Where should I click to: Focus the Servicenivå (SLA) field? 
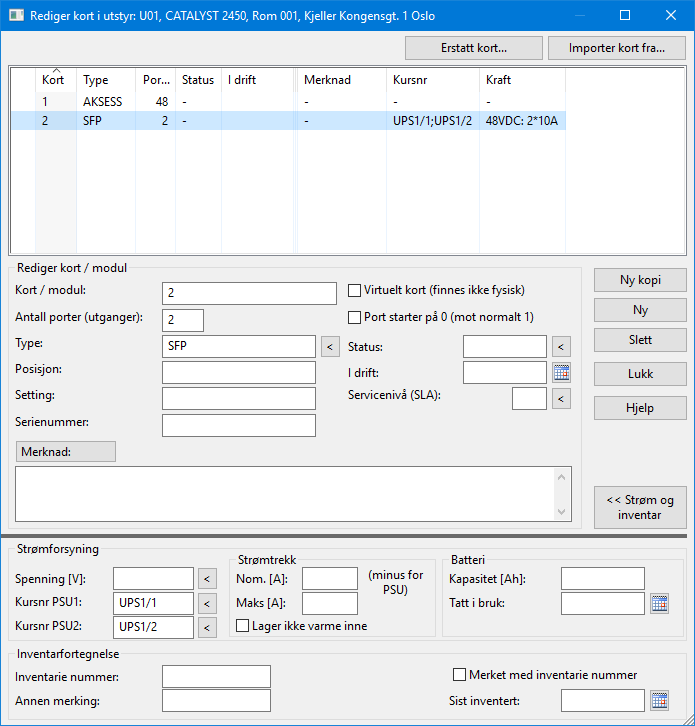tap(529, 399)
